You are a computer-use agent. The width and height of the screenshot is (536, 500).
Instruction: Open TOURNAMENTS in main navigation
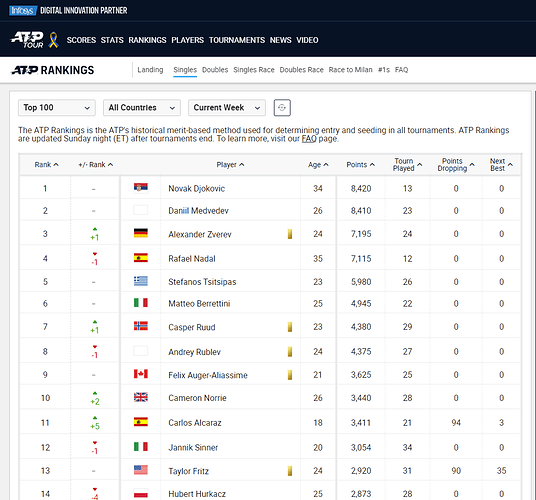click(237, 40)
